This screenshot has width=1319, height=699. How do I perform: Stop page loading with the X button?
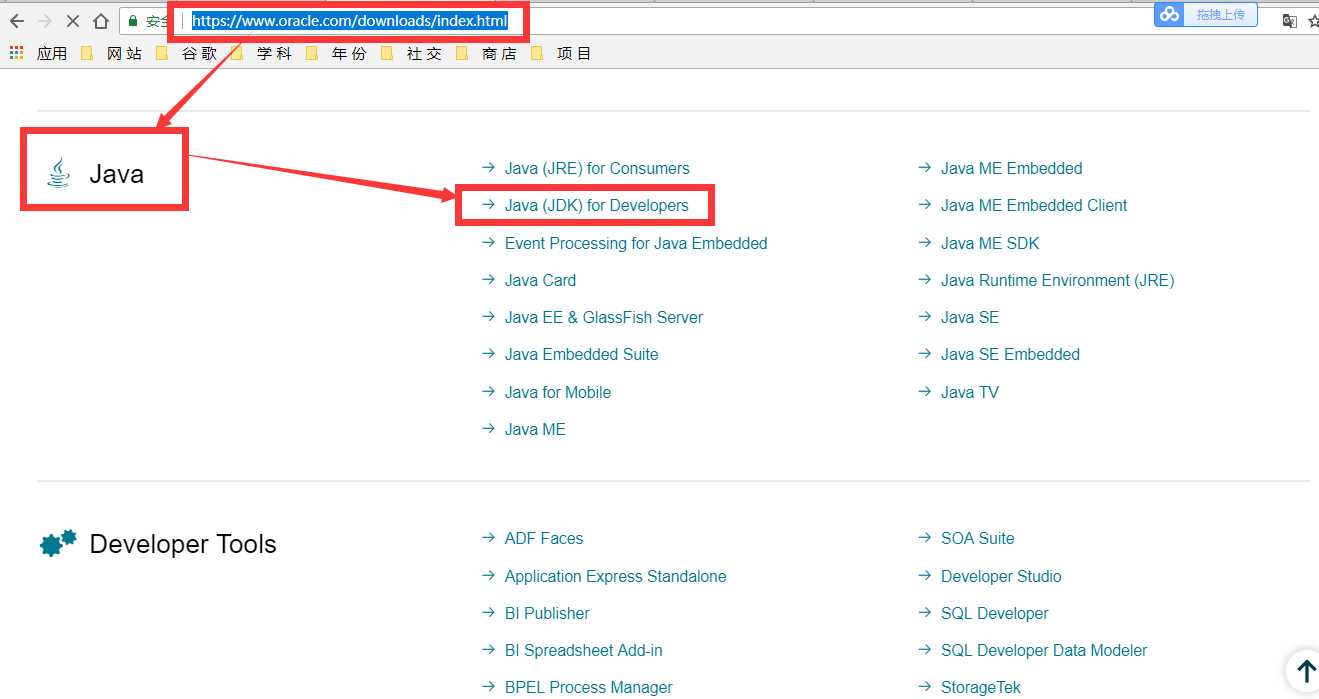click(x=72, y=21)
